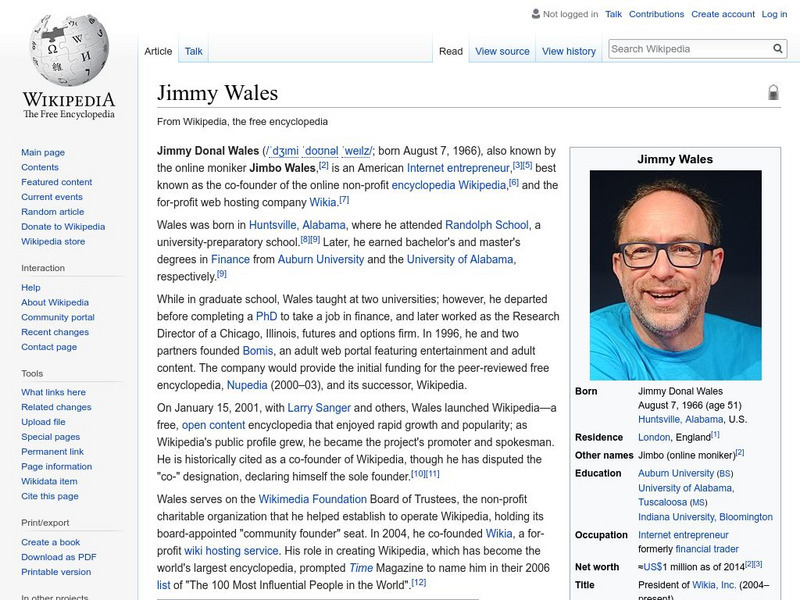Open Current events link
The height and width of the screenshot is (600, 800).
pos(52,197)
